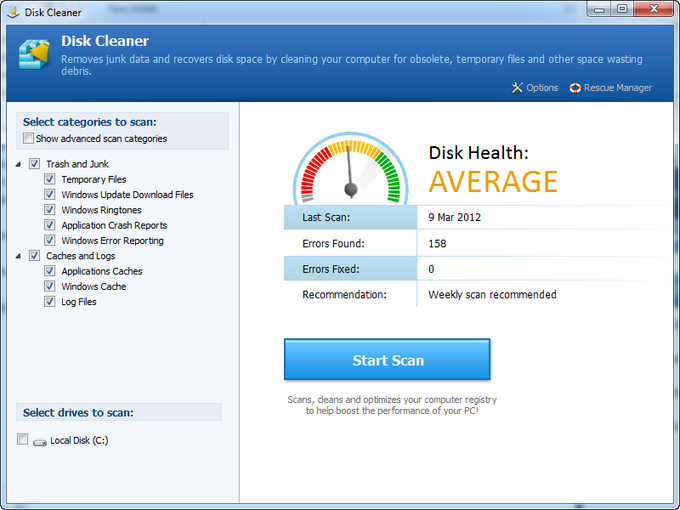Click the Disk Cleaner logo icon in header
This screenshot has height=510, width=680.
pyautogui.click(x=33, y=53)
